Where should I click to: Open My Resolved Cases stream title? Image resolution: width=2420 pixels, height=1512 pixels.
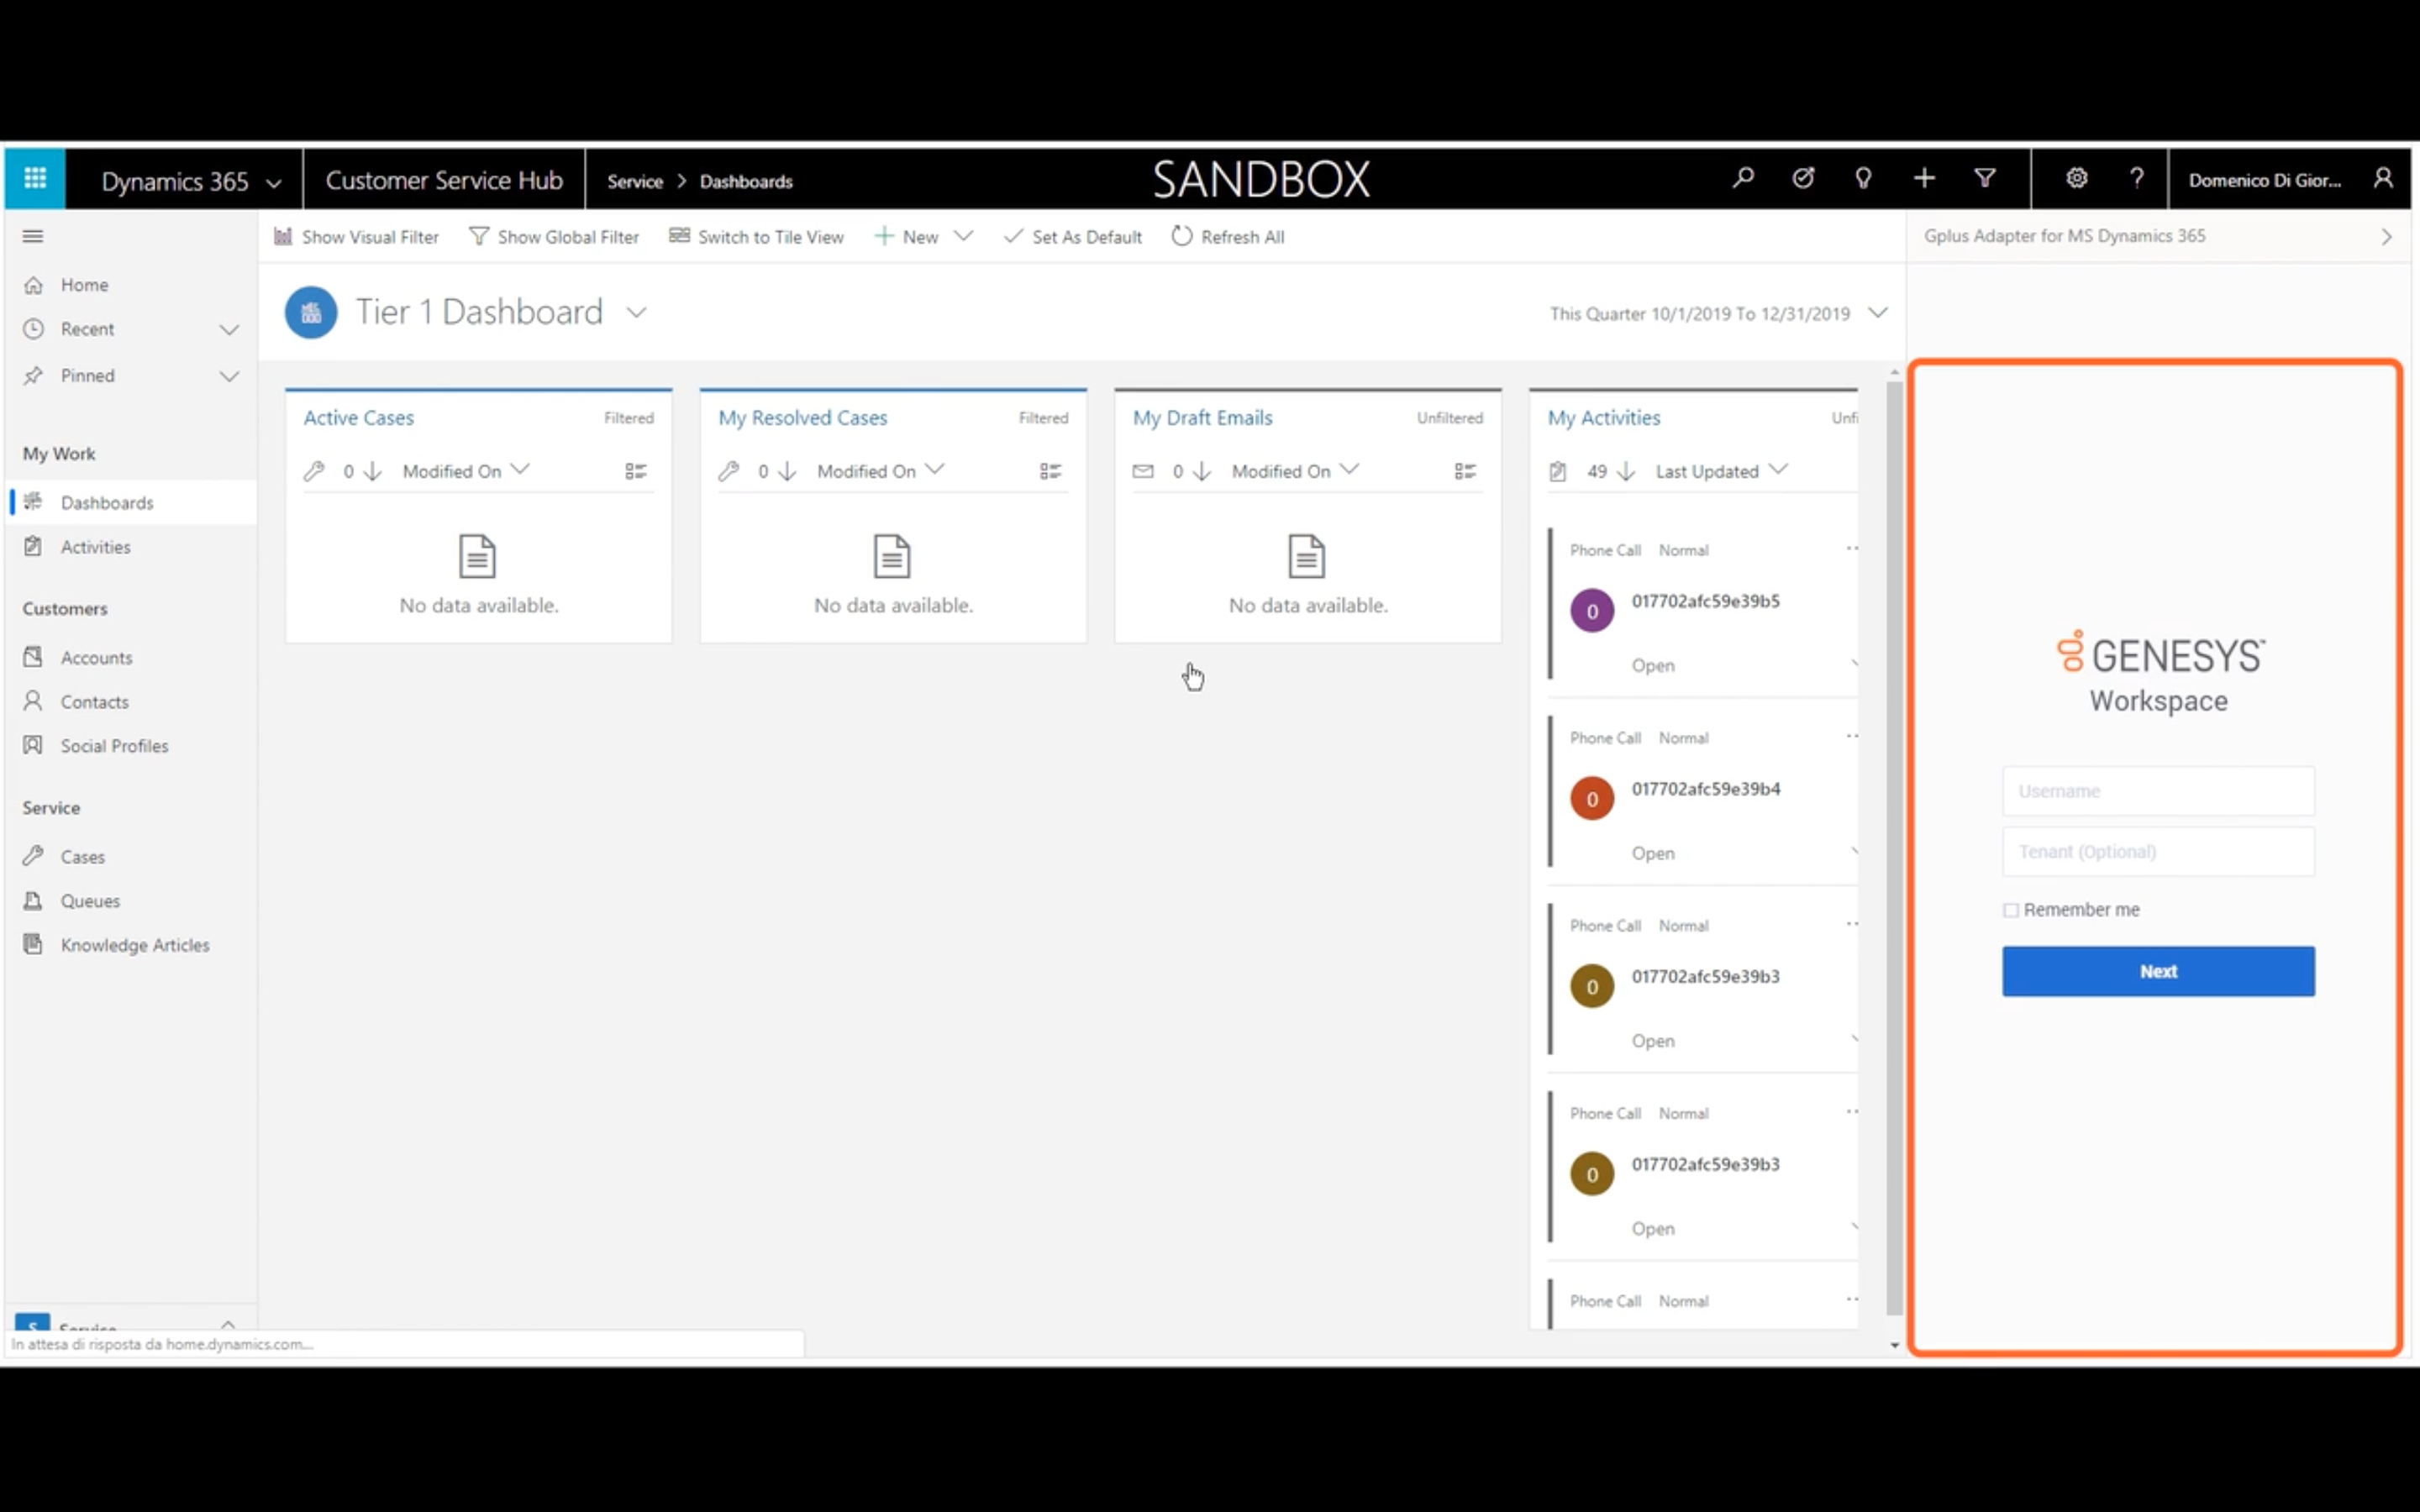coord(802,418)
